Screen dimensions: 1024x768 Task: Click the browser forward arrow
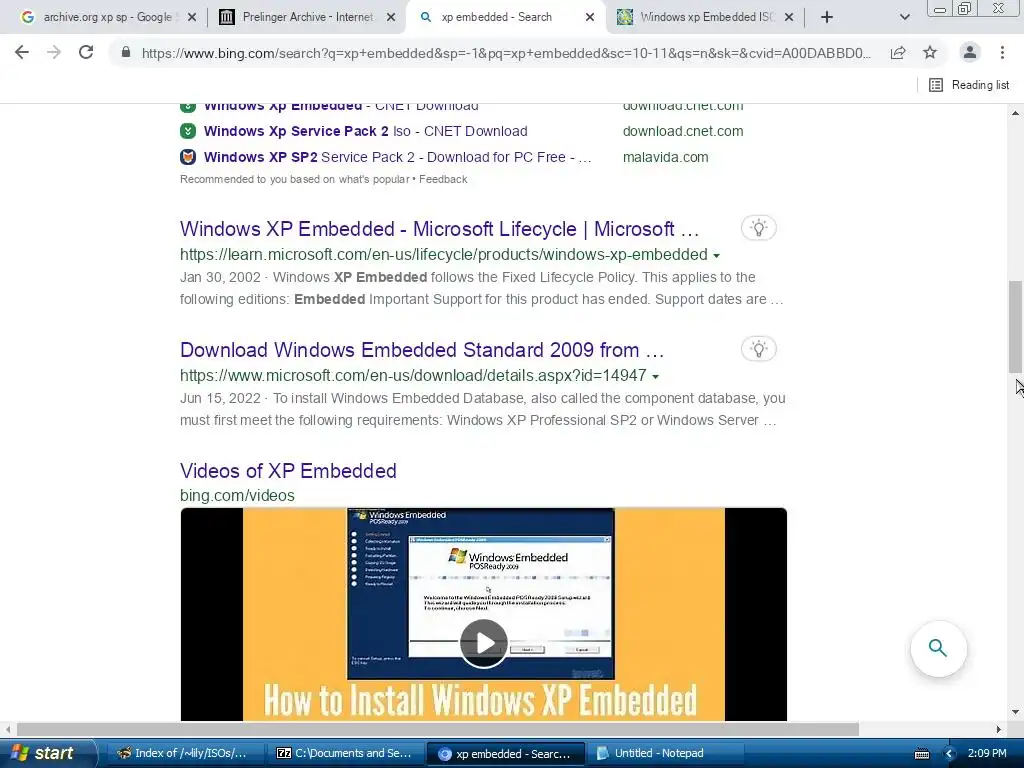coord(54,52)
